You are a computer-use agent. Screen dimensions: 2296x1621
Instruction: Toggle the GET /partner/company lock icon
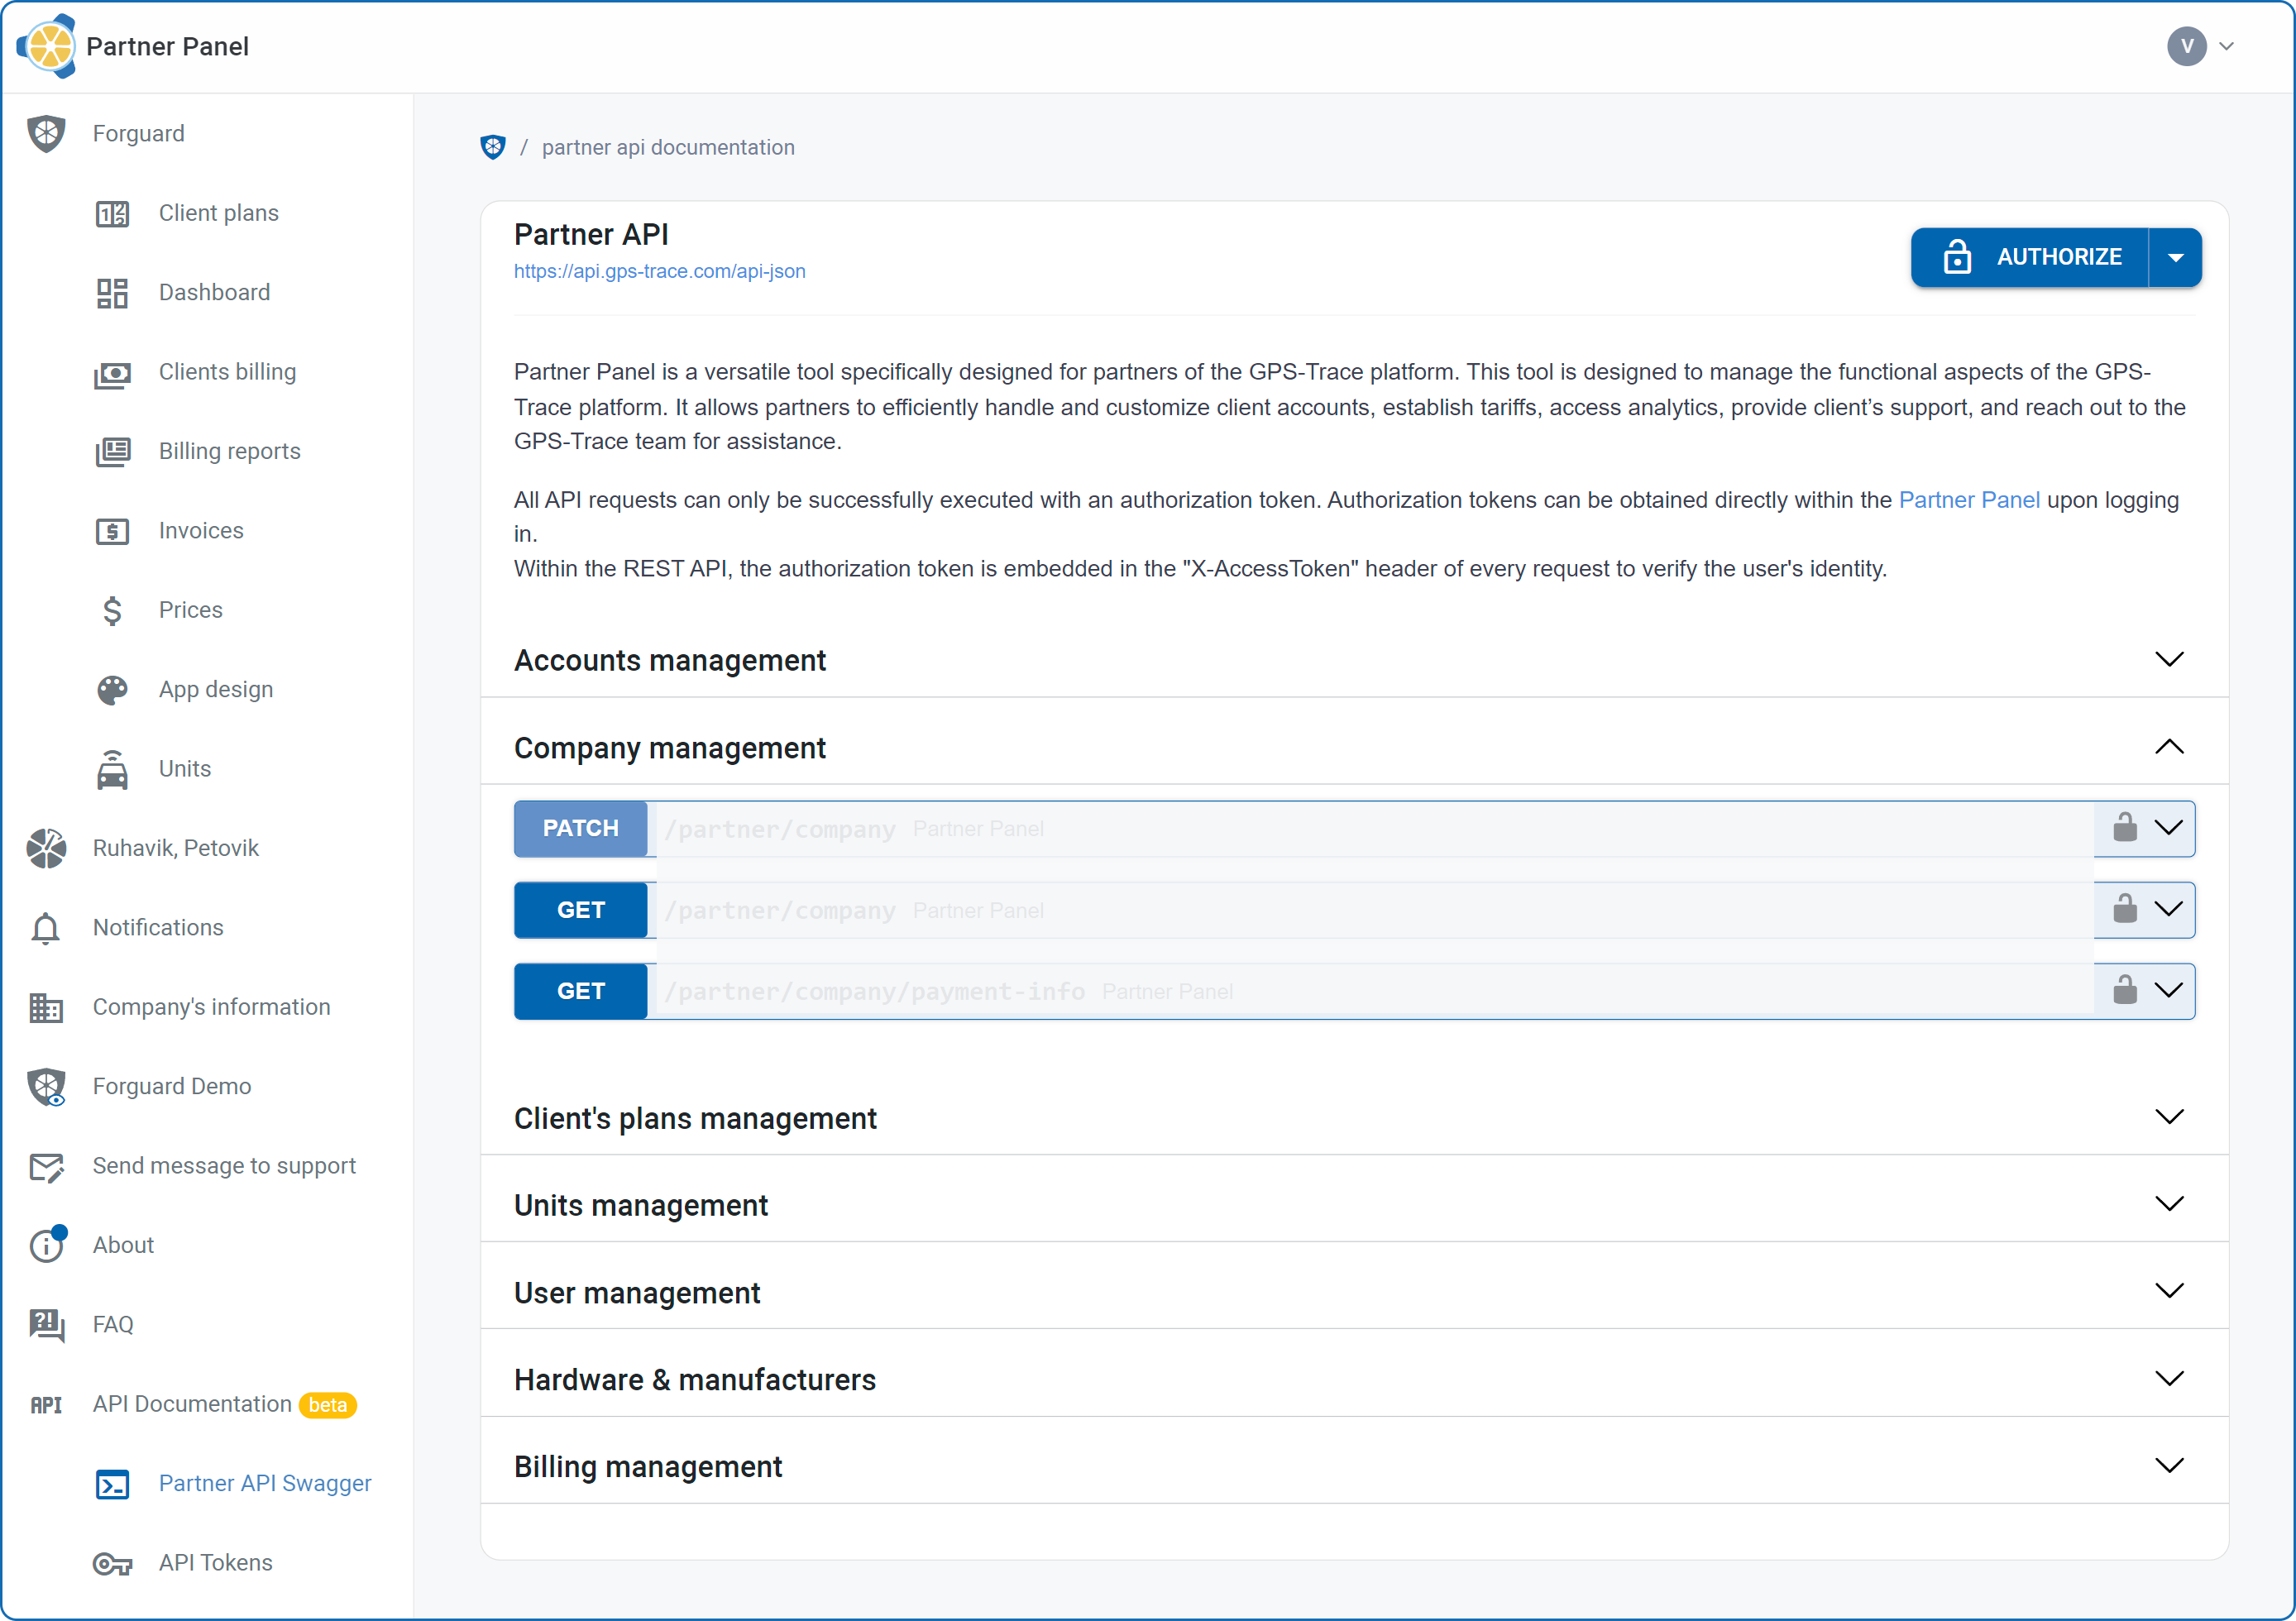click(2124, 909)
